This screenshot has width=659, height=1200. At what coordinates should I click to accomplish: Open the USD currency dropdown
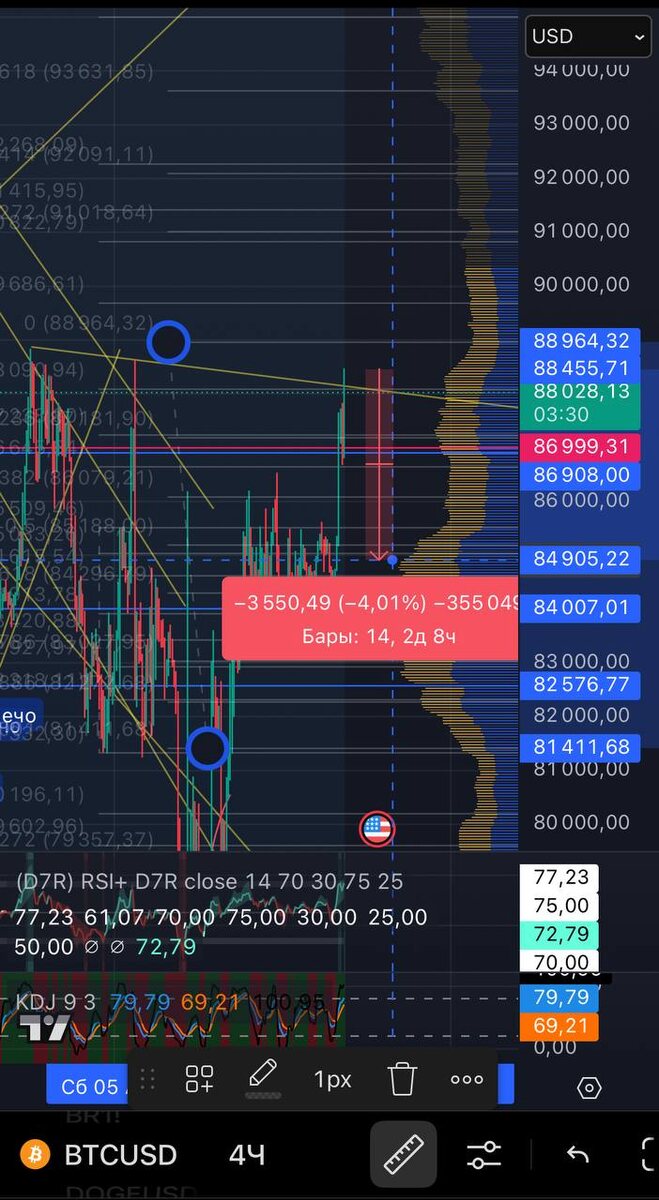click(588, 37)
